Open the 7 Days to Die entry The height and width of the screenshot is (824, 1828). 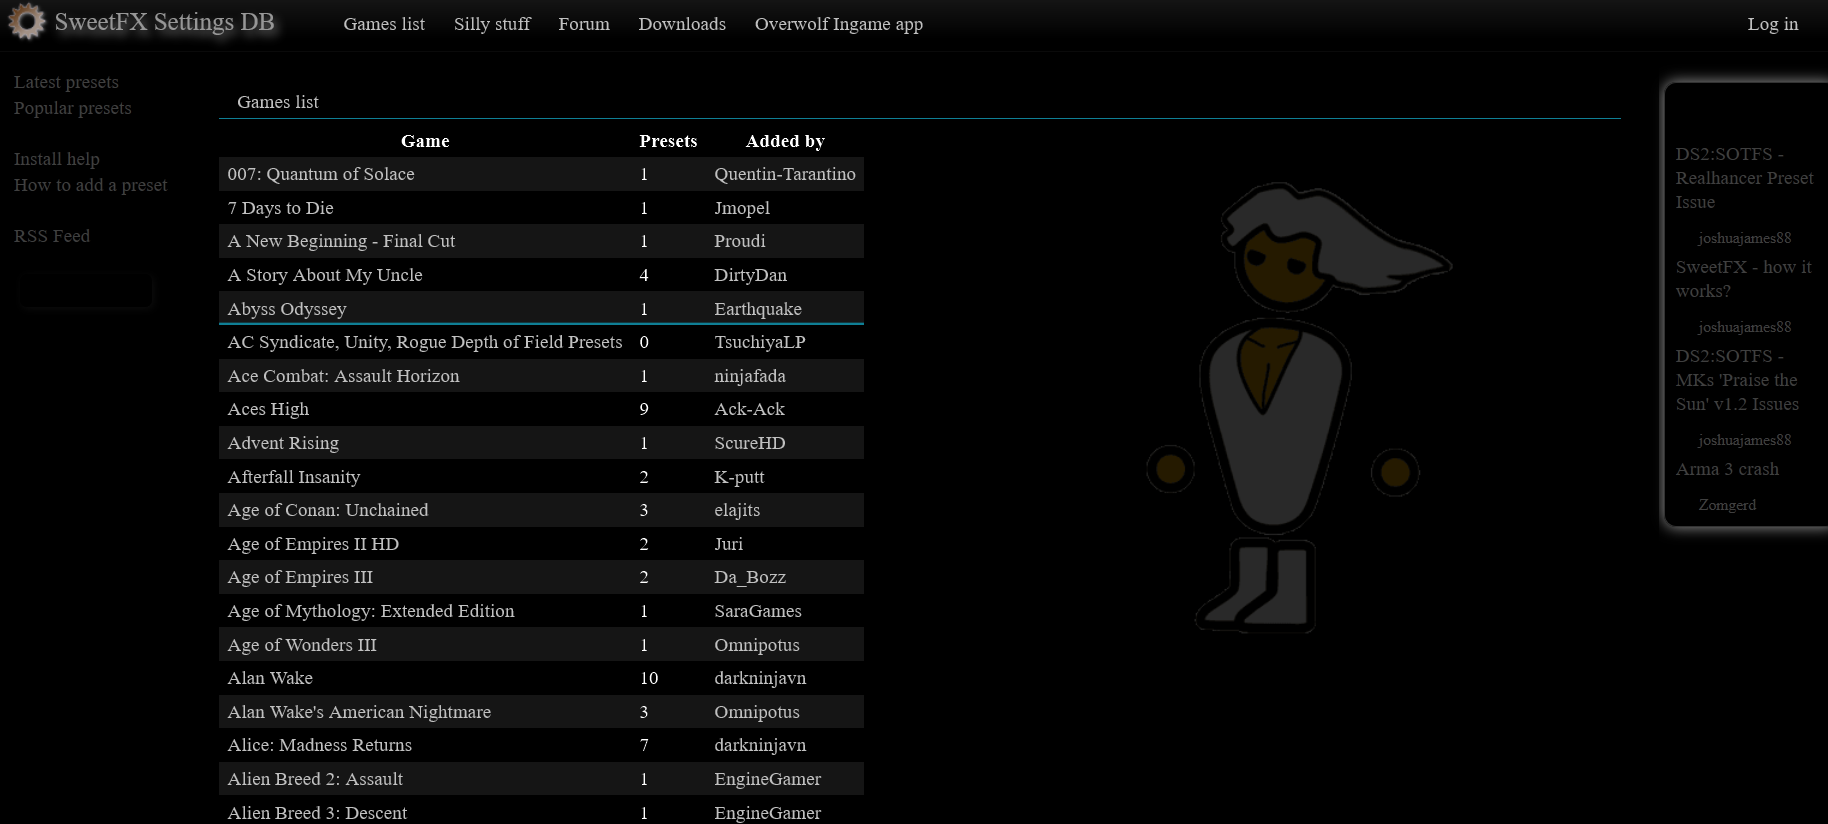281,208
